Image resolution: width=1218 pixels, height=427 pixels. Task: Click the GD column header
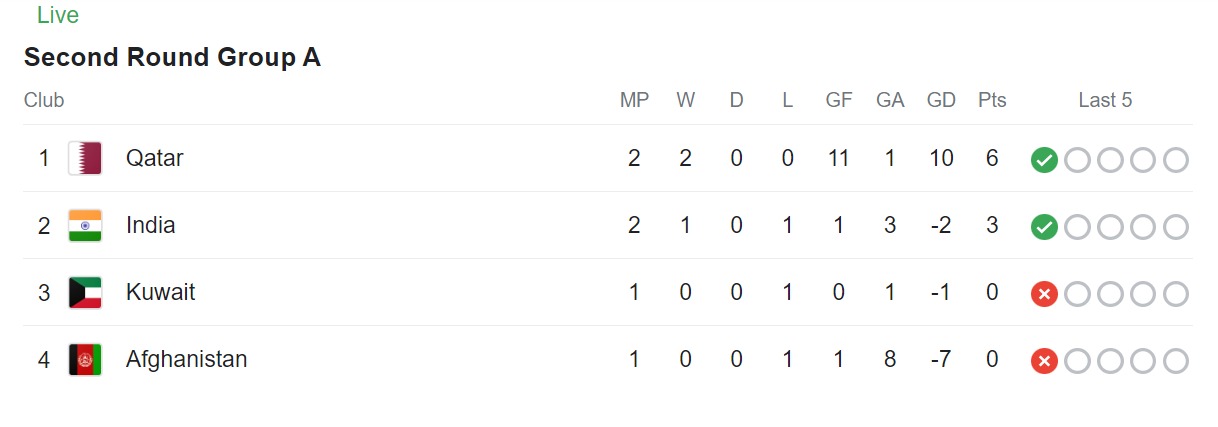[x=941, y=101]
